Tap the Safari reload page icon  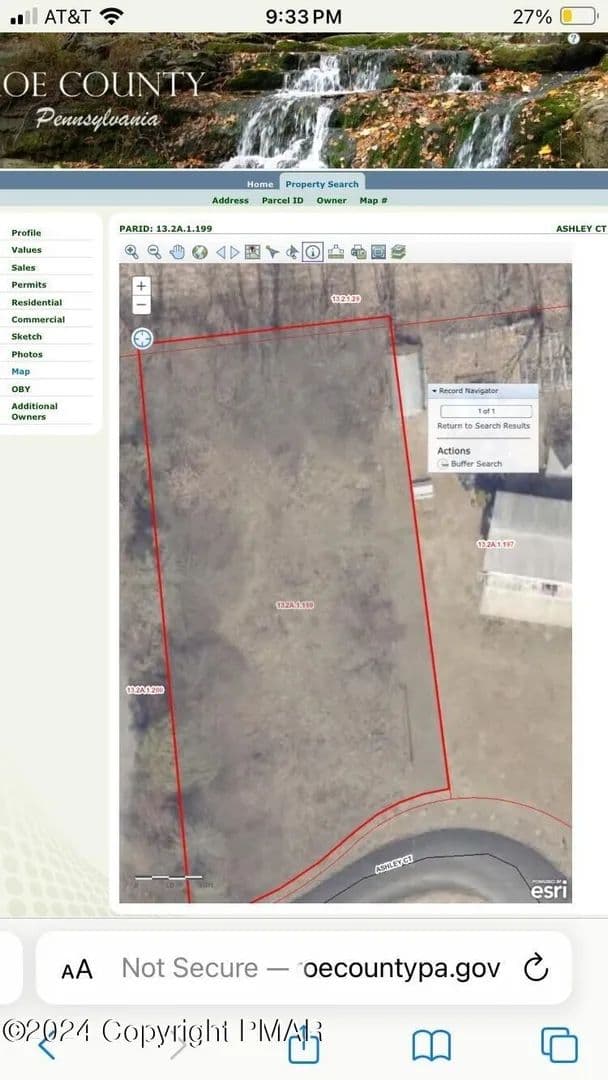pos(536,968)
